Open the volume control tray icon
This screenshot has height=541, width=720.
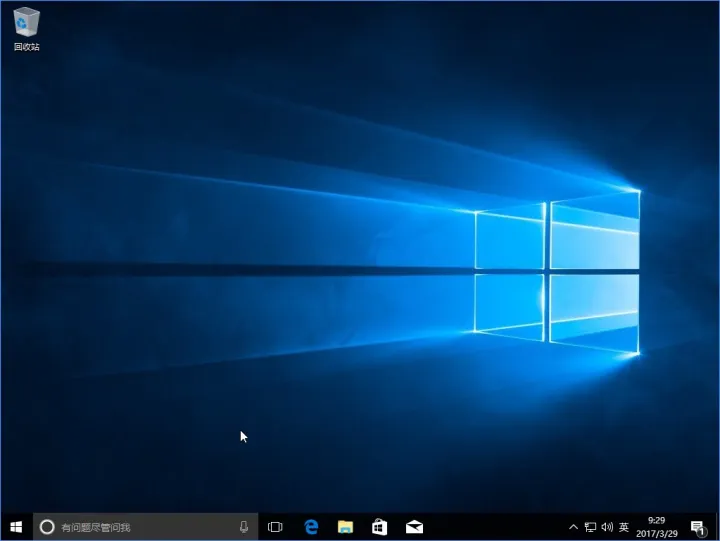(x=607, y=527)
